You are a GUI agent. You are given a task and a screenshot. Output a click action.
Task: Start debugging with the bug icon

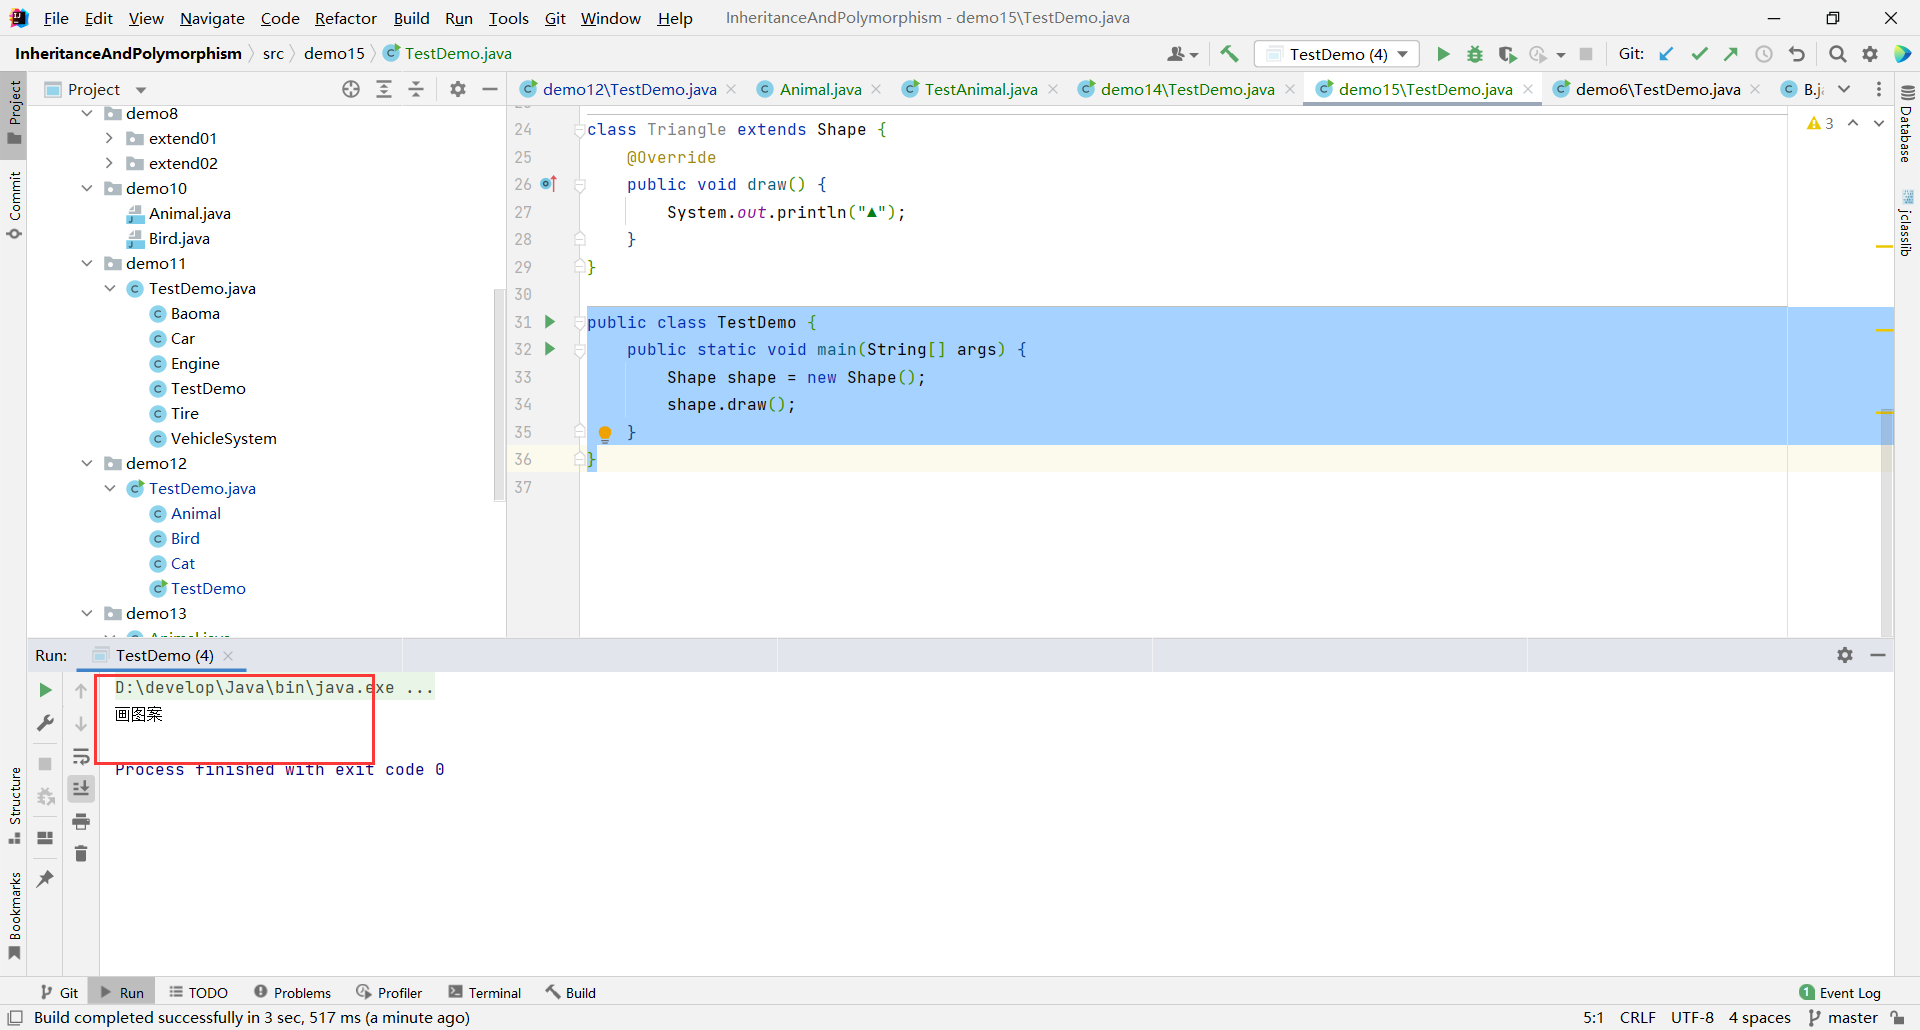point(1475,54)
